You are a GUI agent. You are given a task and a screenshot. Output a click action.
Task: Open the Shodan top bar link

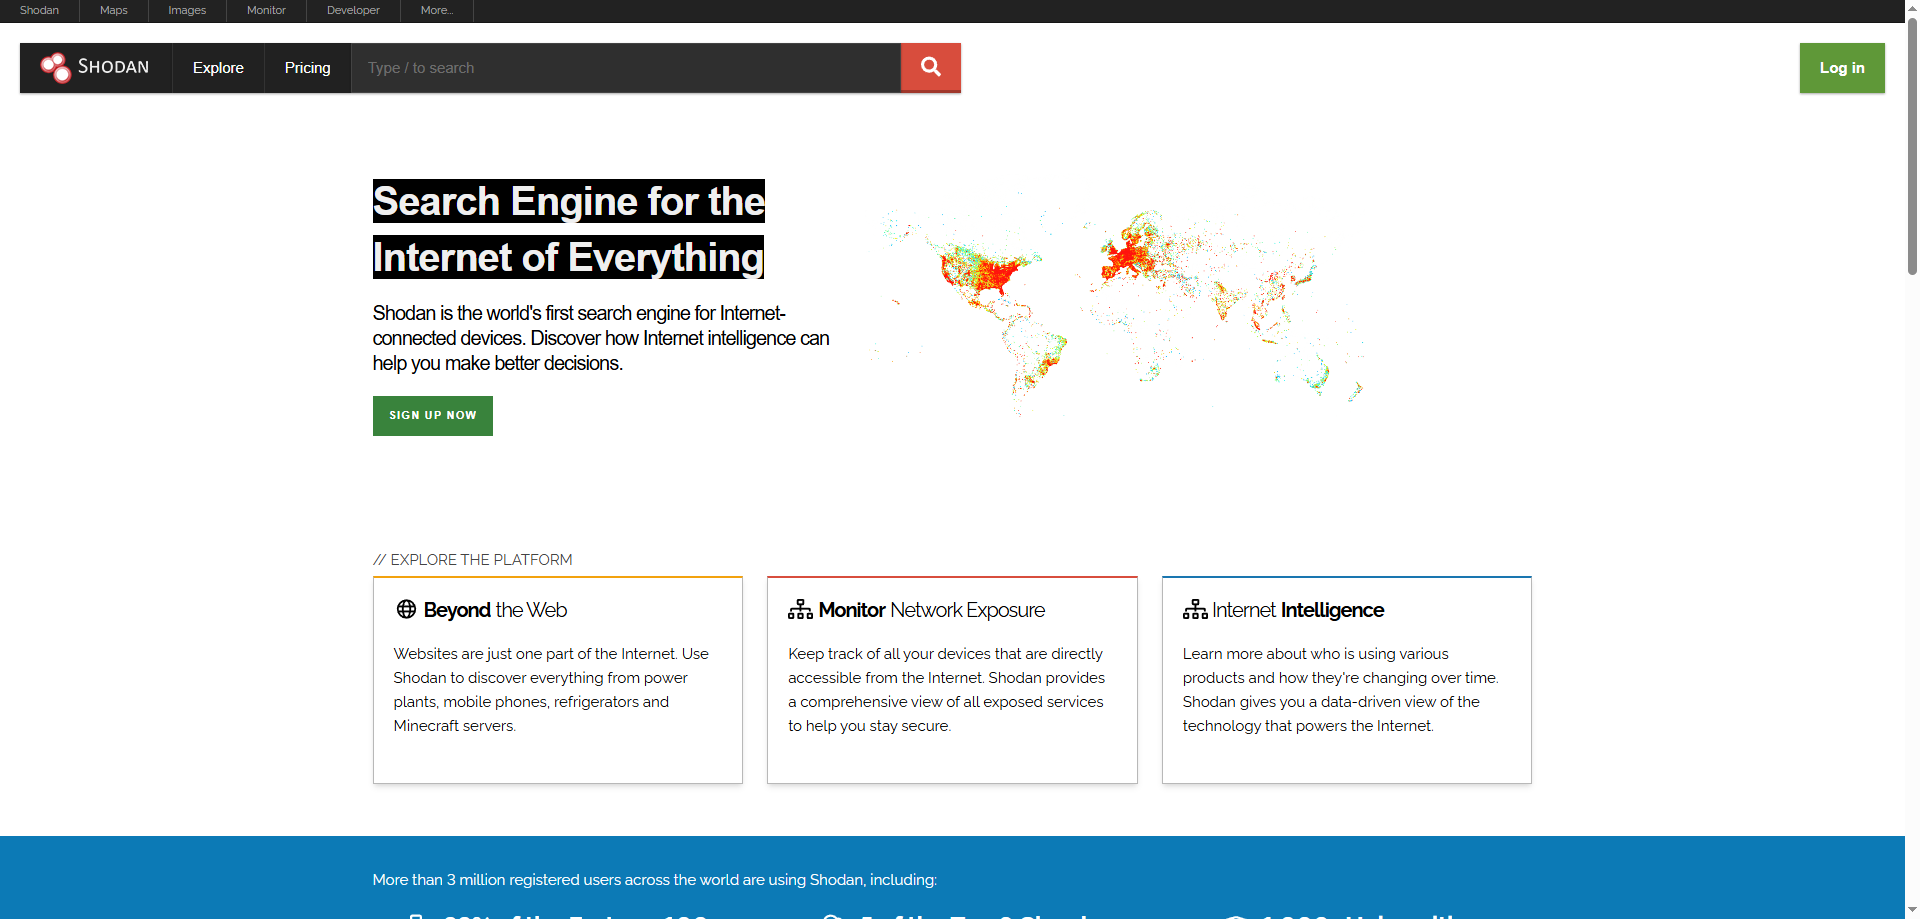pos(39,10)
